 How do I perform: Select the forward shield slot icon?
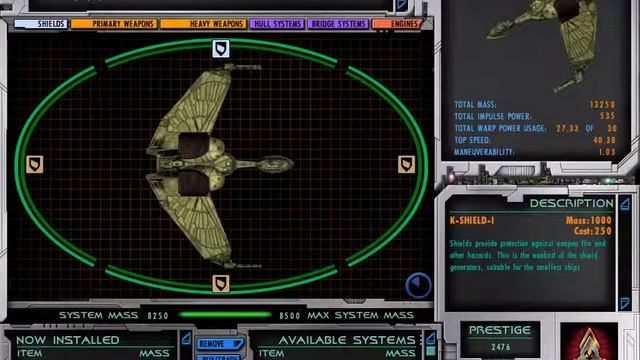(221, 49)
